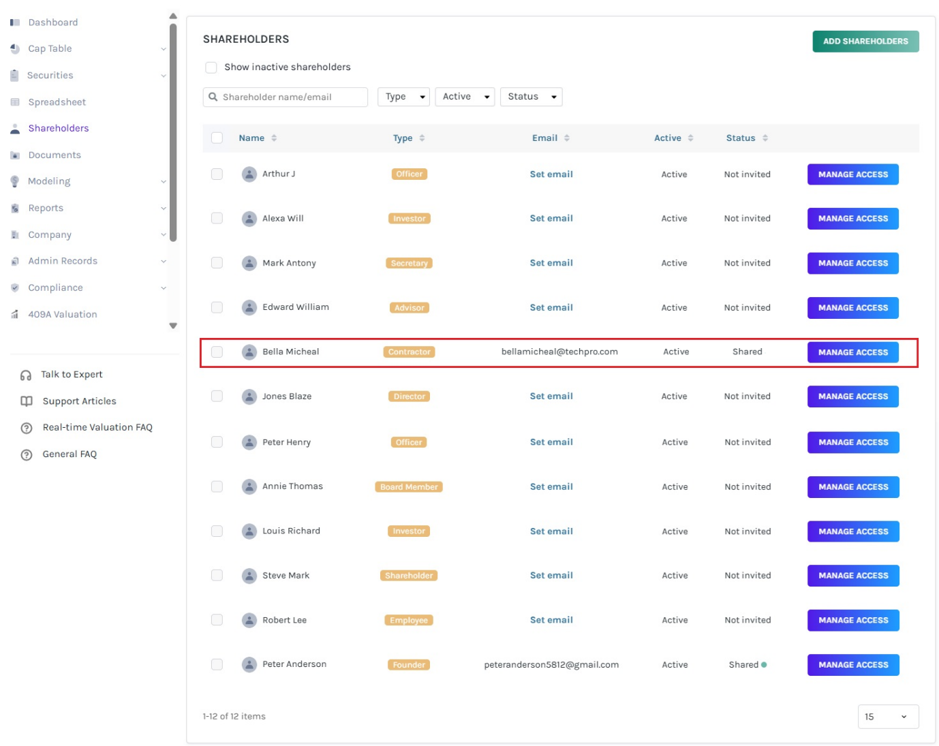Screen dimensions: 939x746
Task: Click Manage Access for Peter Anderson
Action: point(853,665)
